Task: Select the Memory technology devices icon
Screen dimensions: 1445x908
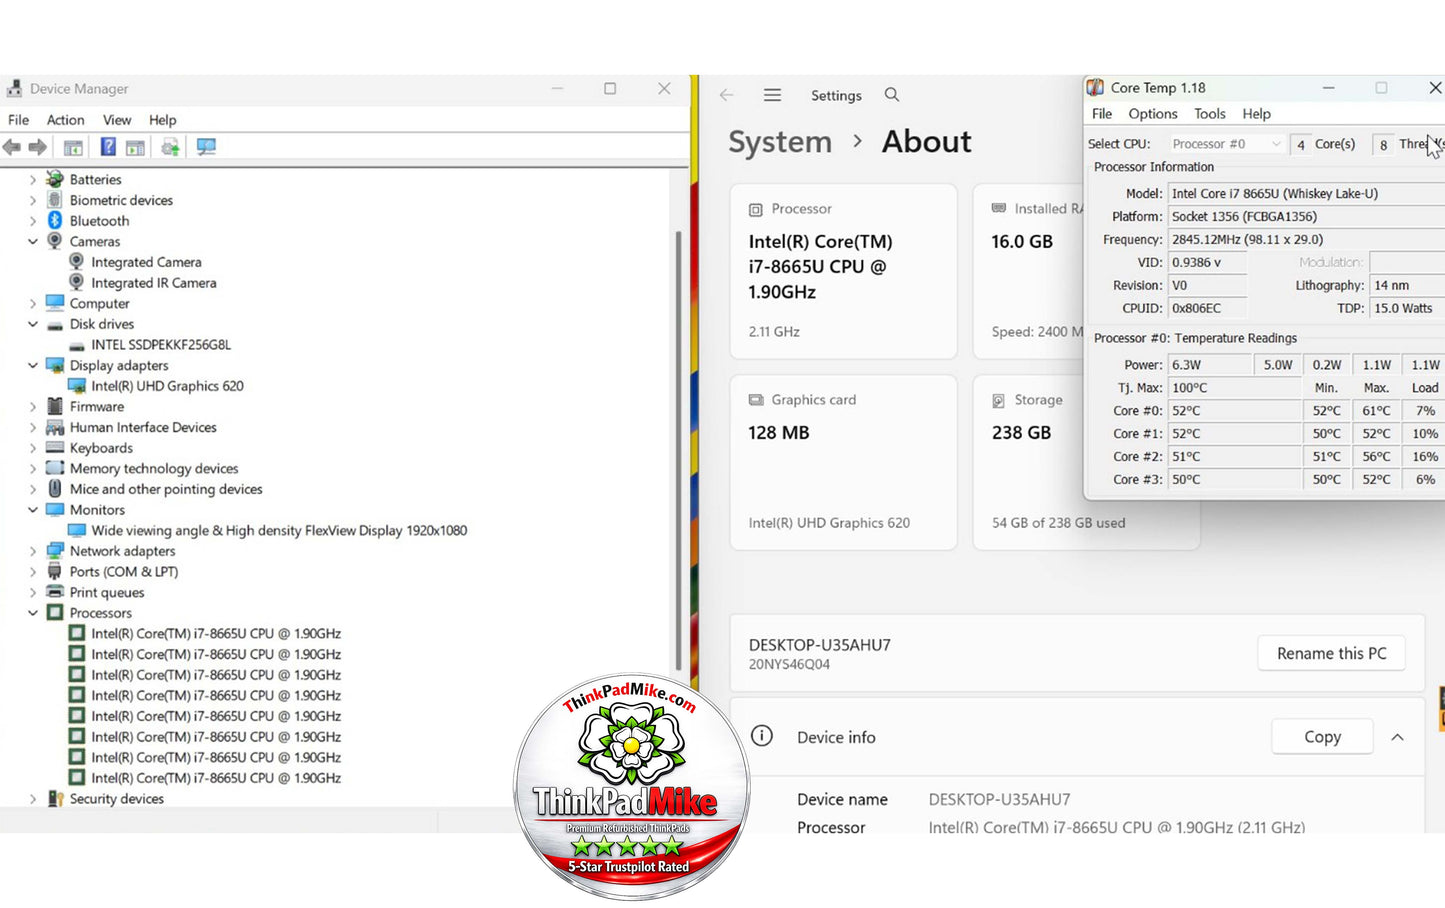Action: [55, 468]
